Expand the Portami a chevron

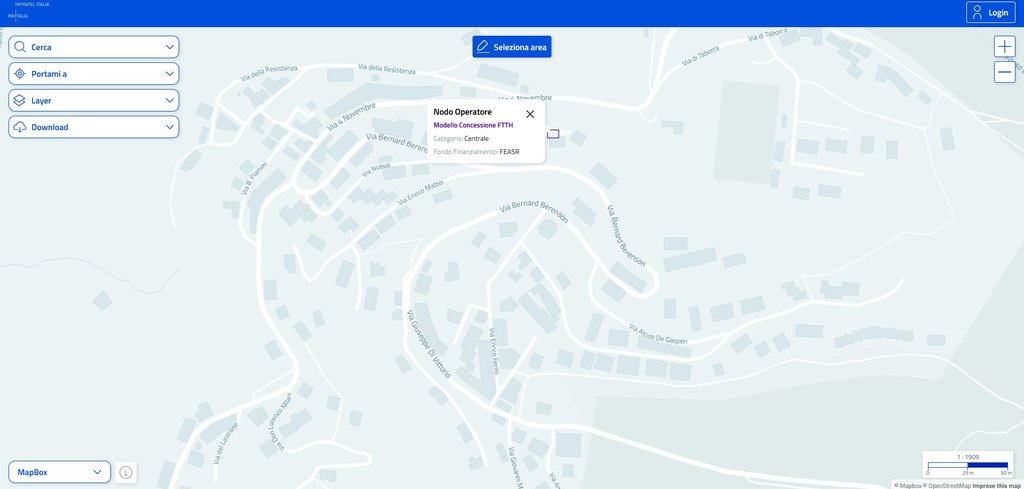(x=170, y=74)
